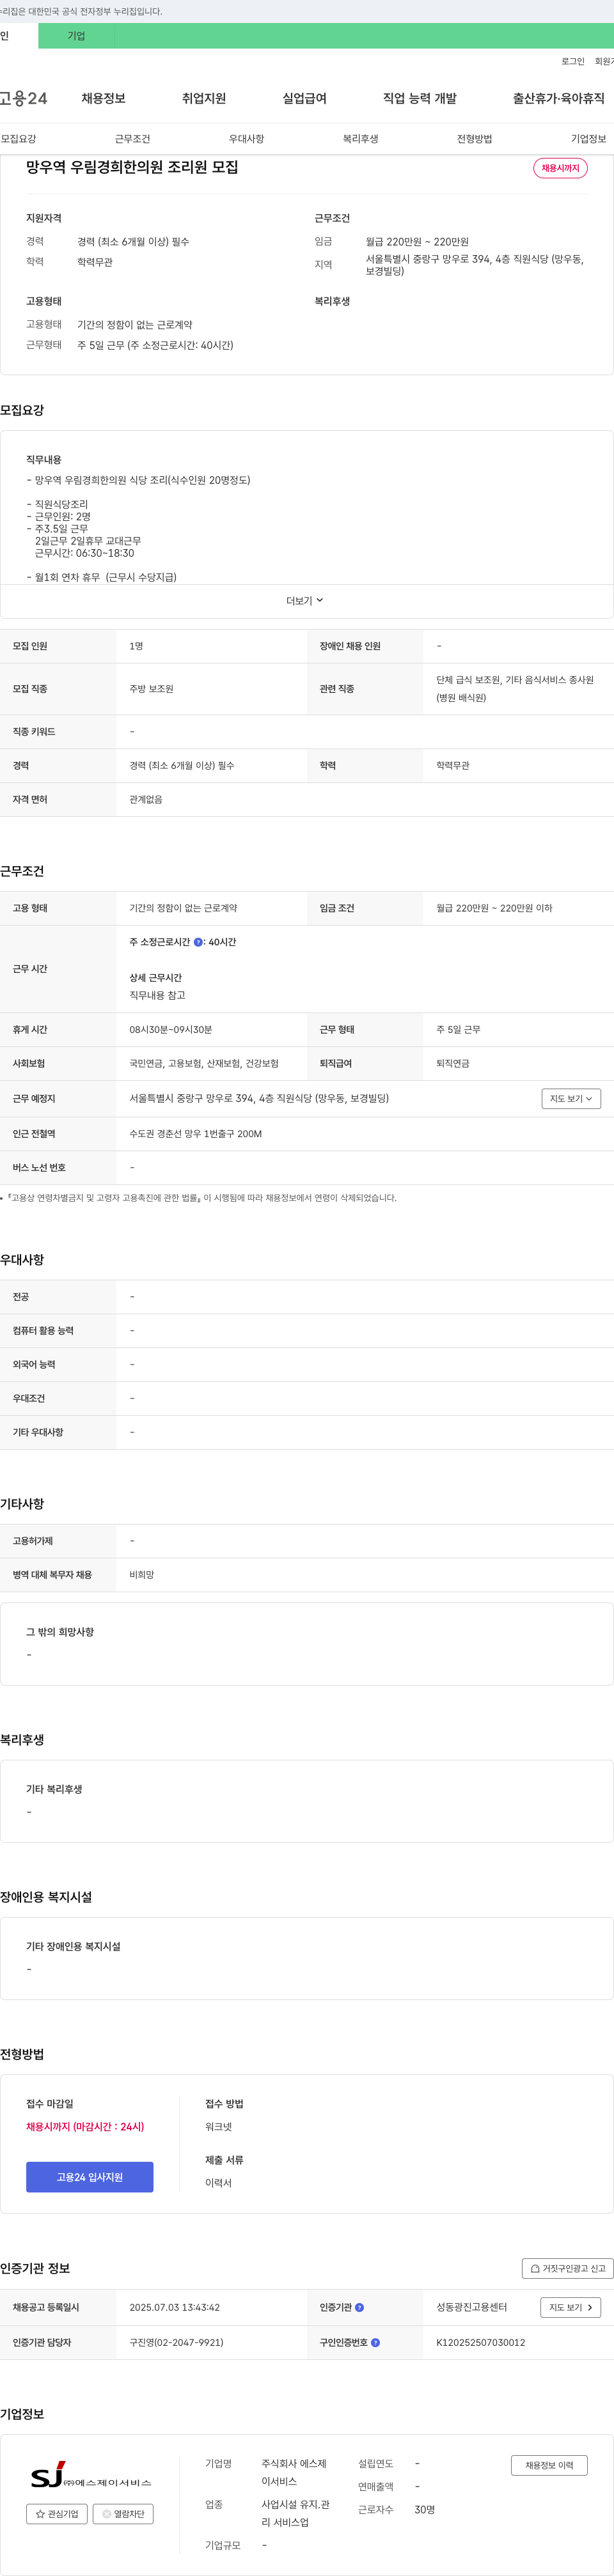Click the SJ 에스제이서비스 company logo
The height and width of the screenshot is (2576, 614).
pyautogui.click(x=90, y=2476)
